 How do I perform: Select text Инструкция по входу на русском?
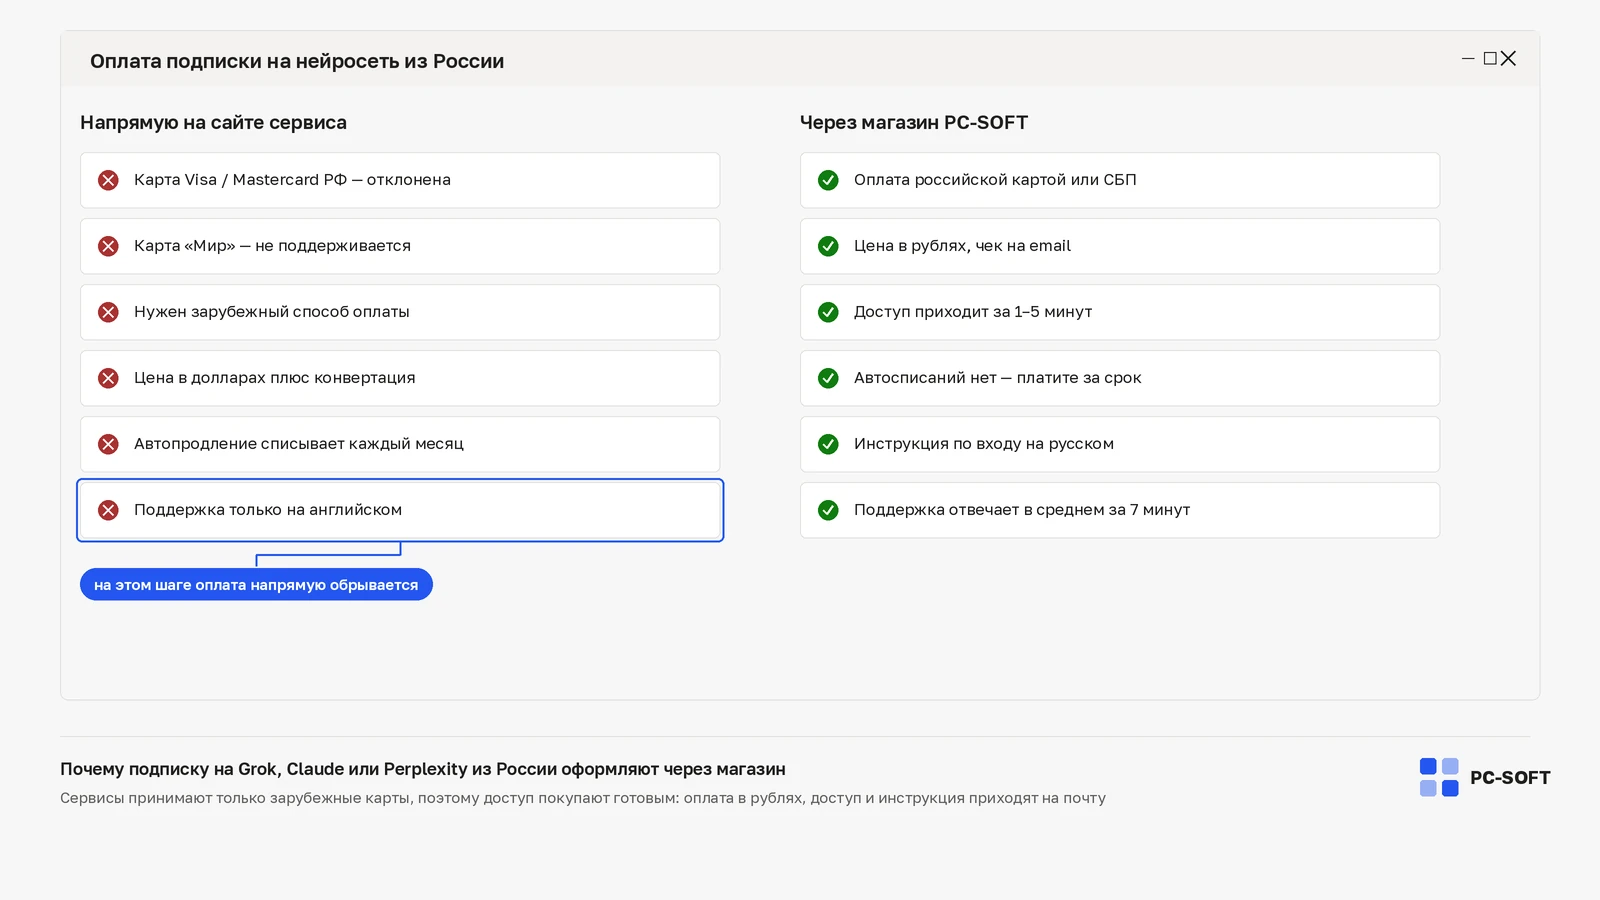(984, 444)
